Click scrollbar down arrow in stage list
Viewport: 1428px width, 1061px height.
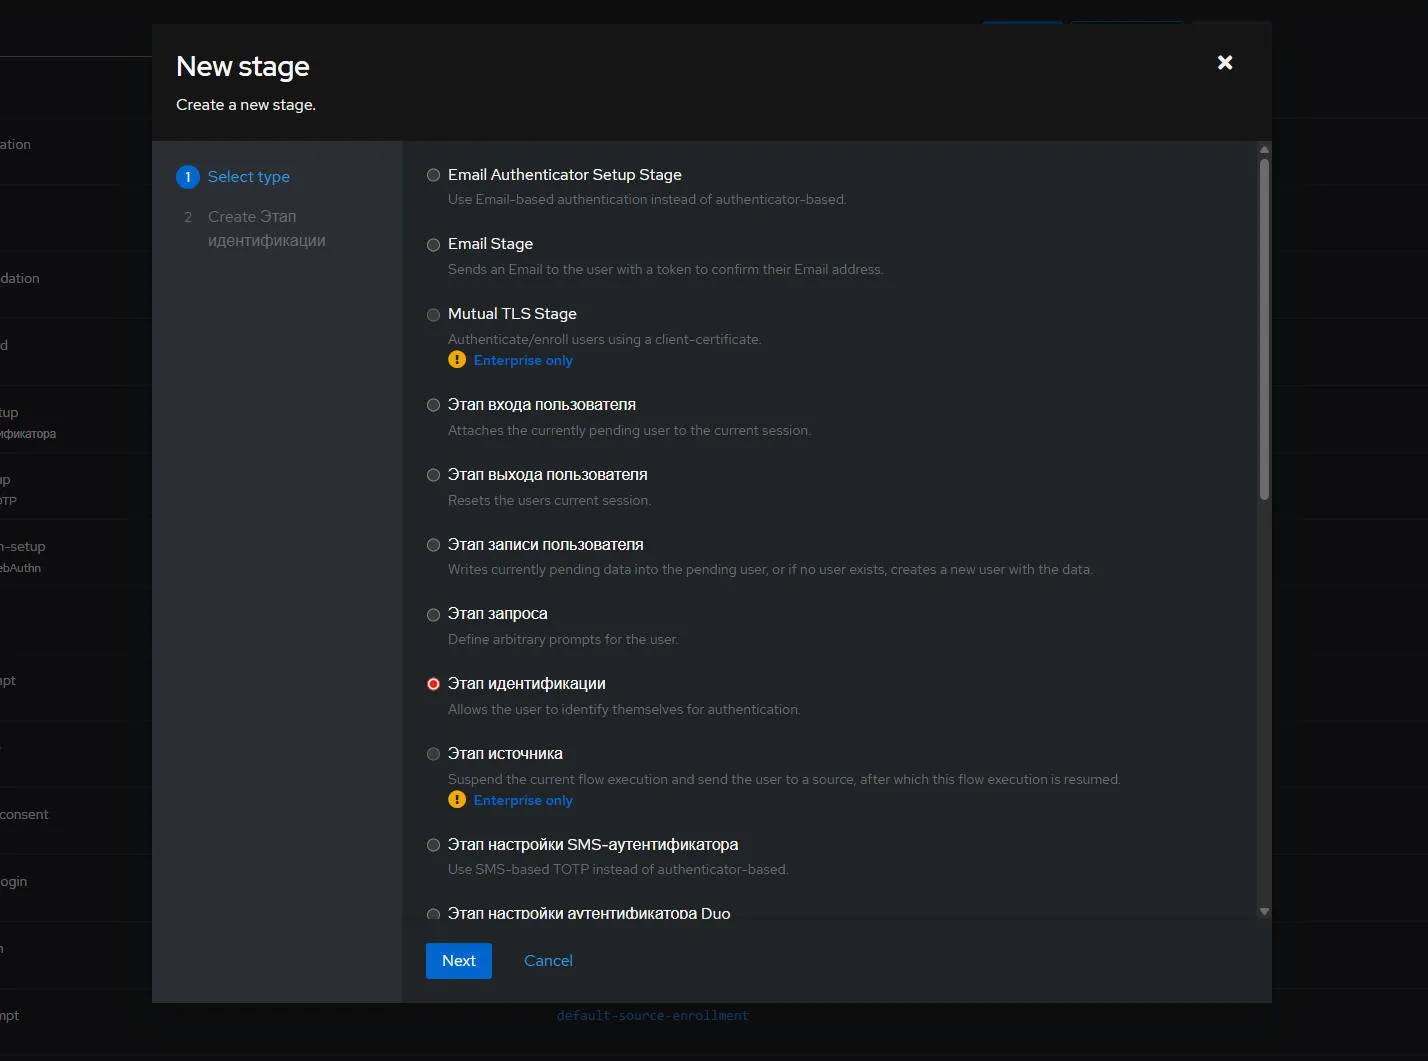pos(1264,911)
